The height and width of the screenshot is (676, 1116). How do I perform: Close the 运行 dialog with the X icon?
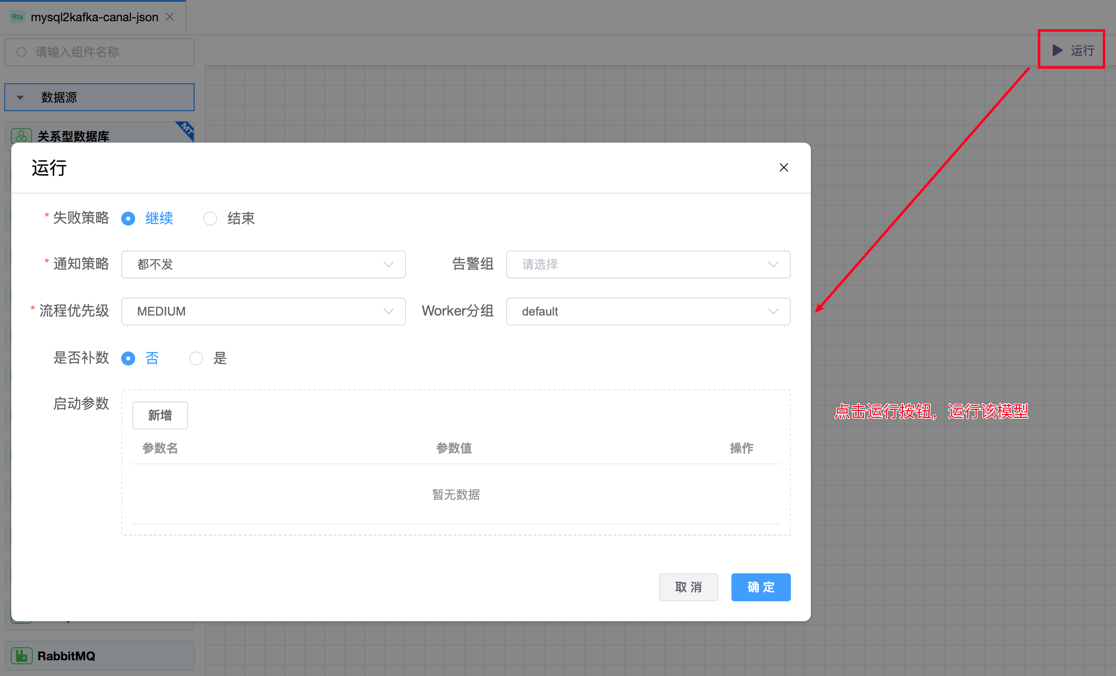784,167
